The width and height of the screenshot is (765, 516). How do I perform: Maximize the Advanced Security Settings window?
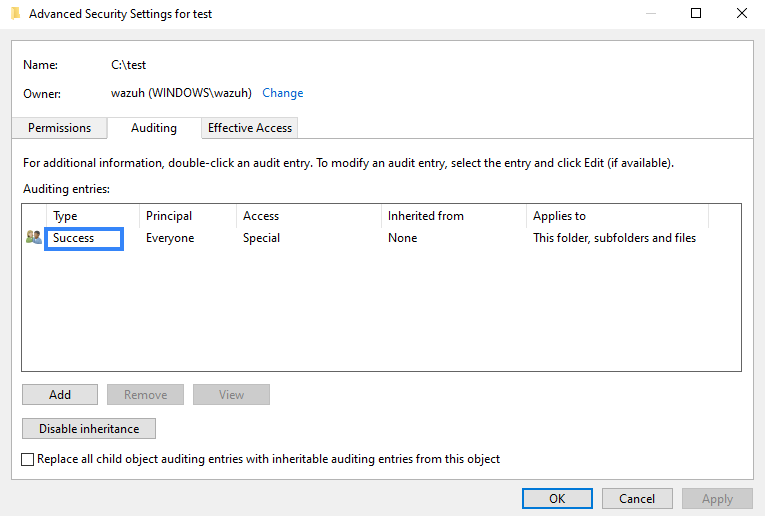(696, 14)
